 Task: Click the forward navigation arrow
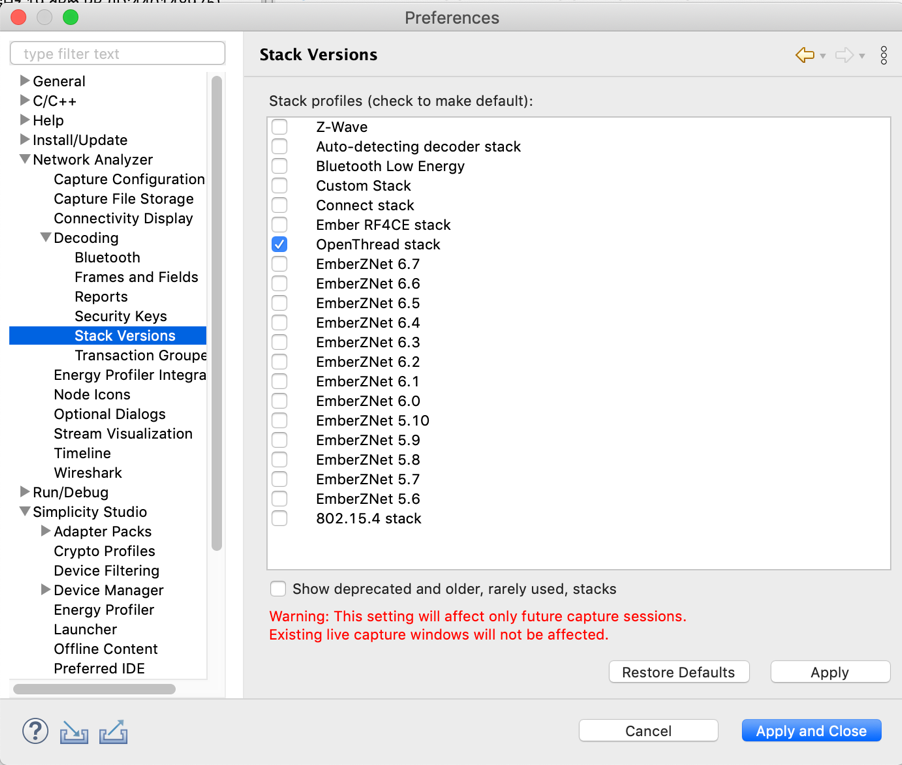846,55
